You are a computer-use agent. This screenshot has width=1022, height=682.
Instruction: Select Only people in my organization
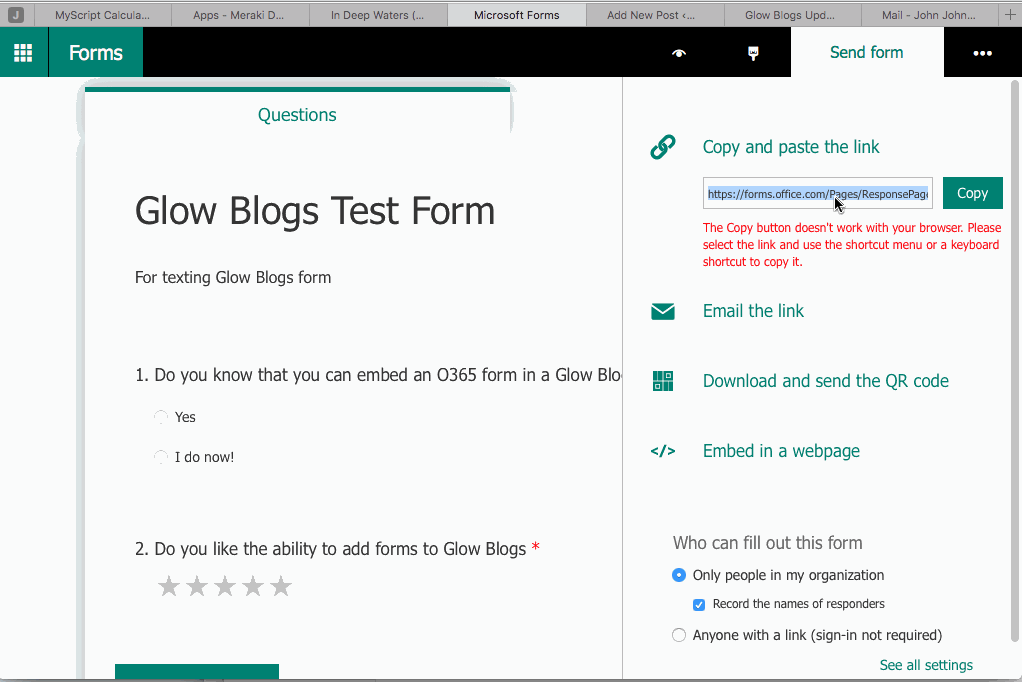tap(679, 575)
